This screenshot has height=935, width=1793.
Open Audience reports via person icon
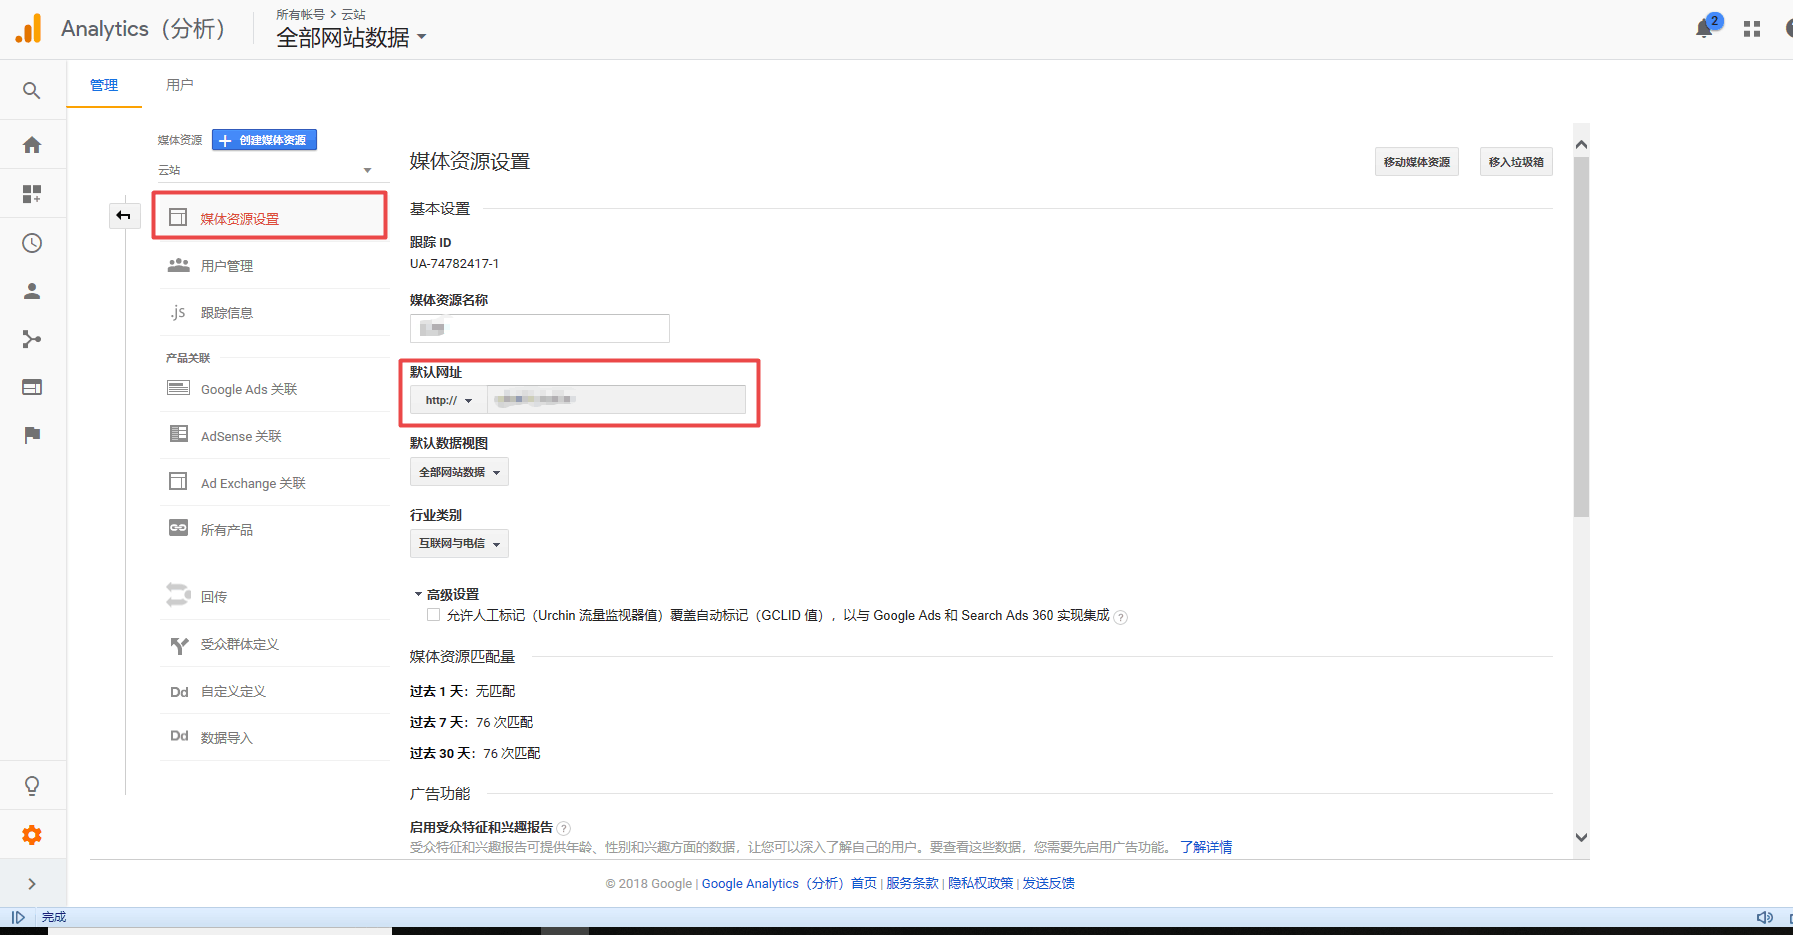31,291
